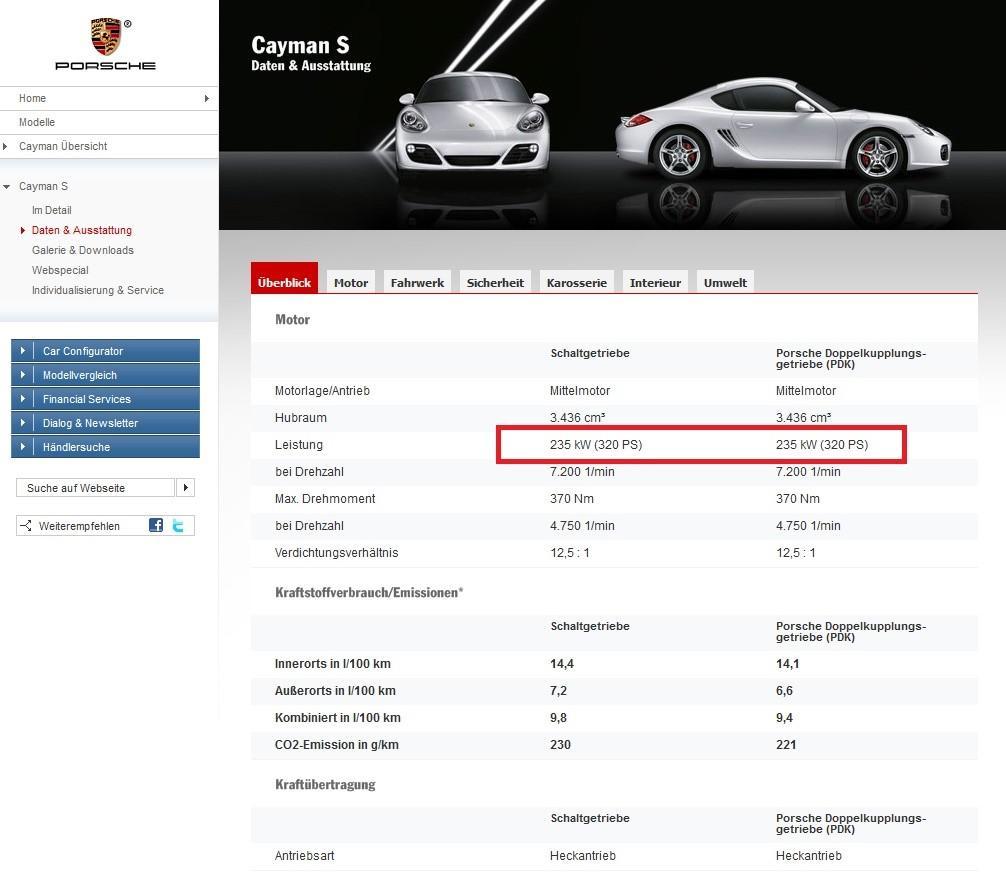Go to Individualisierung & Service page
This screenshot has height=892, width=1006.
point(97,290)
